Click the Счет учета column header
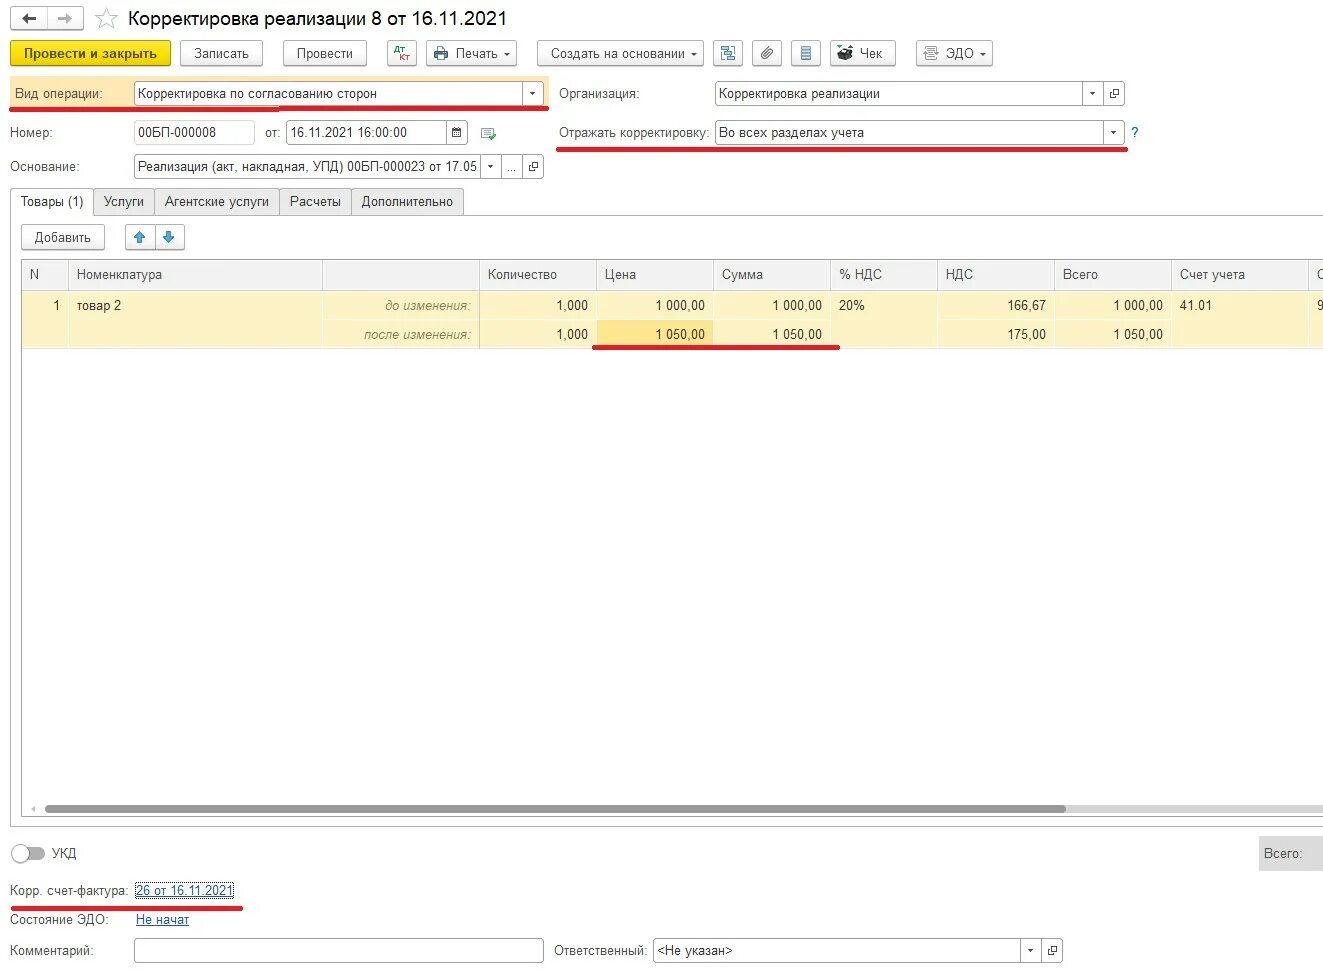The height and width of the screenshot is (973, 1323). tap(1239, 274)
